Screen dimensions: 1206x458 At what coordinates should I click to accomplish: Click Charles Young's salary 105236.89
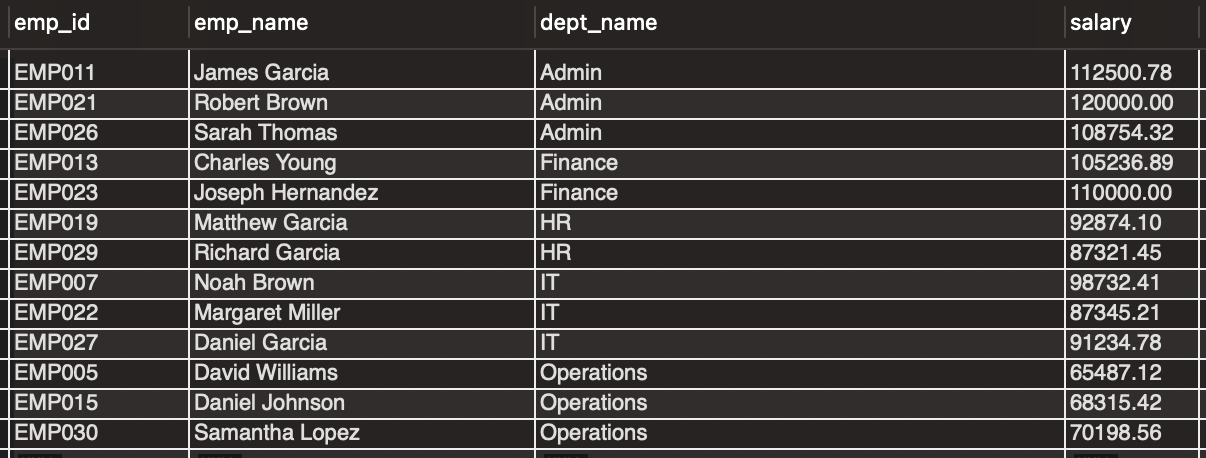[1121, 163]
